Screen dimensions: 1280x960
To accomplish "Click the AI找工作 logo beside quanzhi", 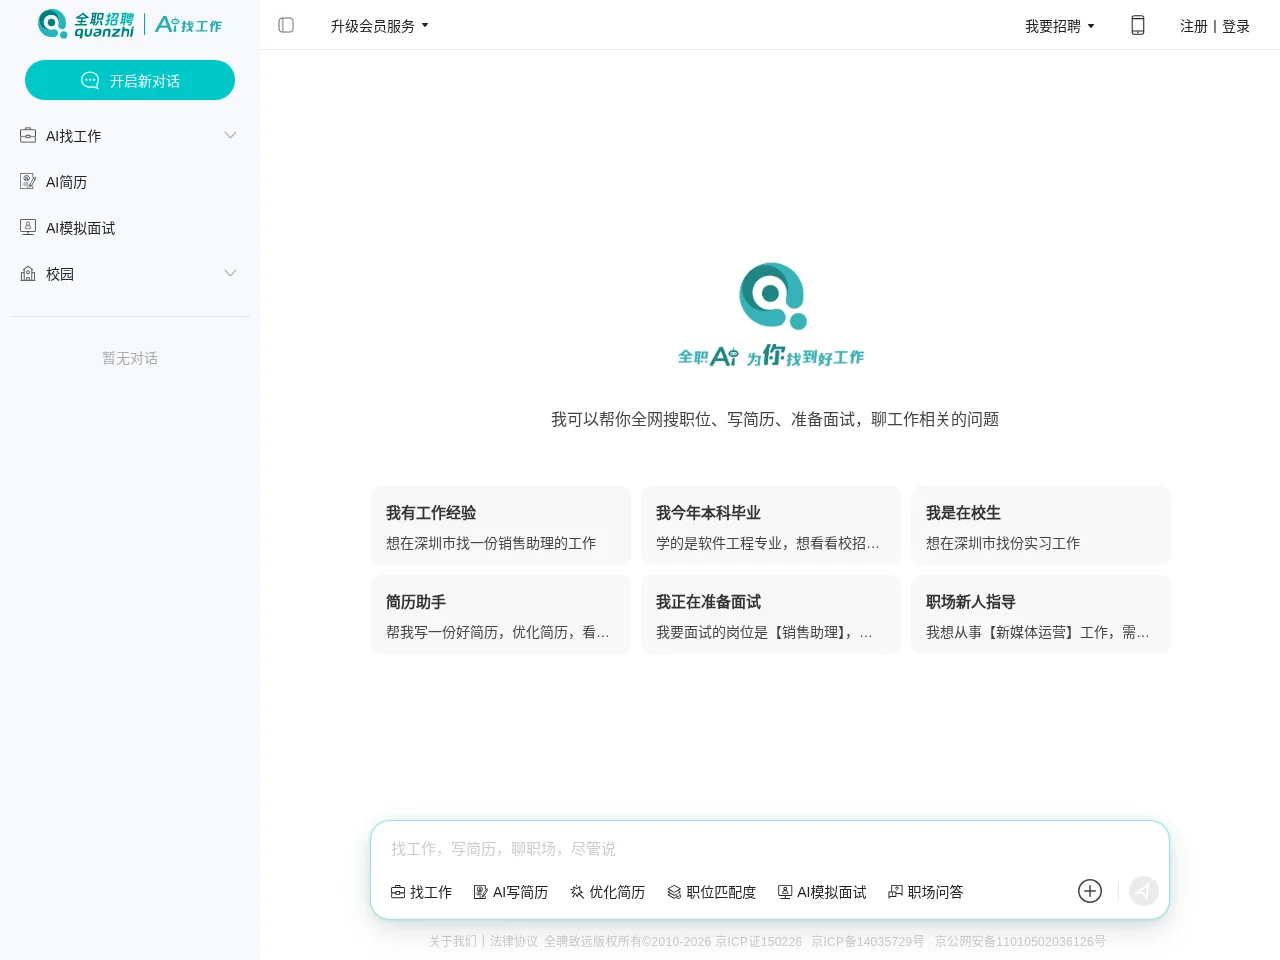I will tap(189, 25).
